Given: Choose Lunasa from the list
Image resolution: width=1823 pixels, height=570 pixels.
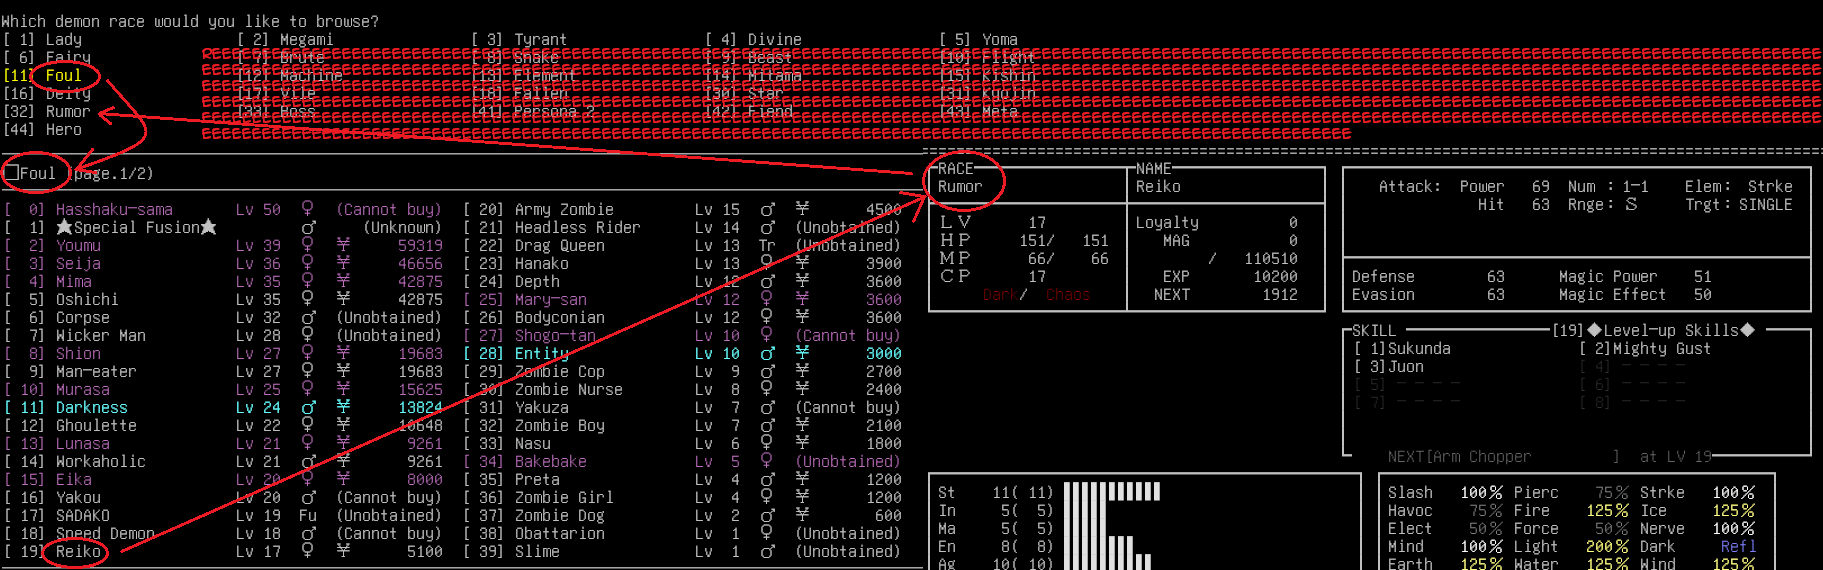Looking at the screenshot, I should pyautogui.click(x=222, y=444).
